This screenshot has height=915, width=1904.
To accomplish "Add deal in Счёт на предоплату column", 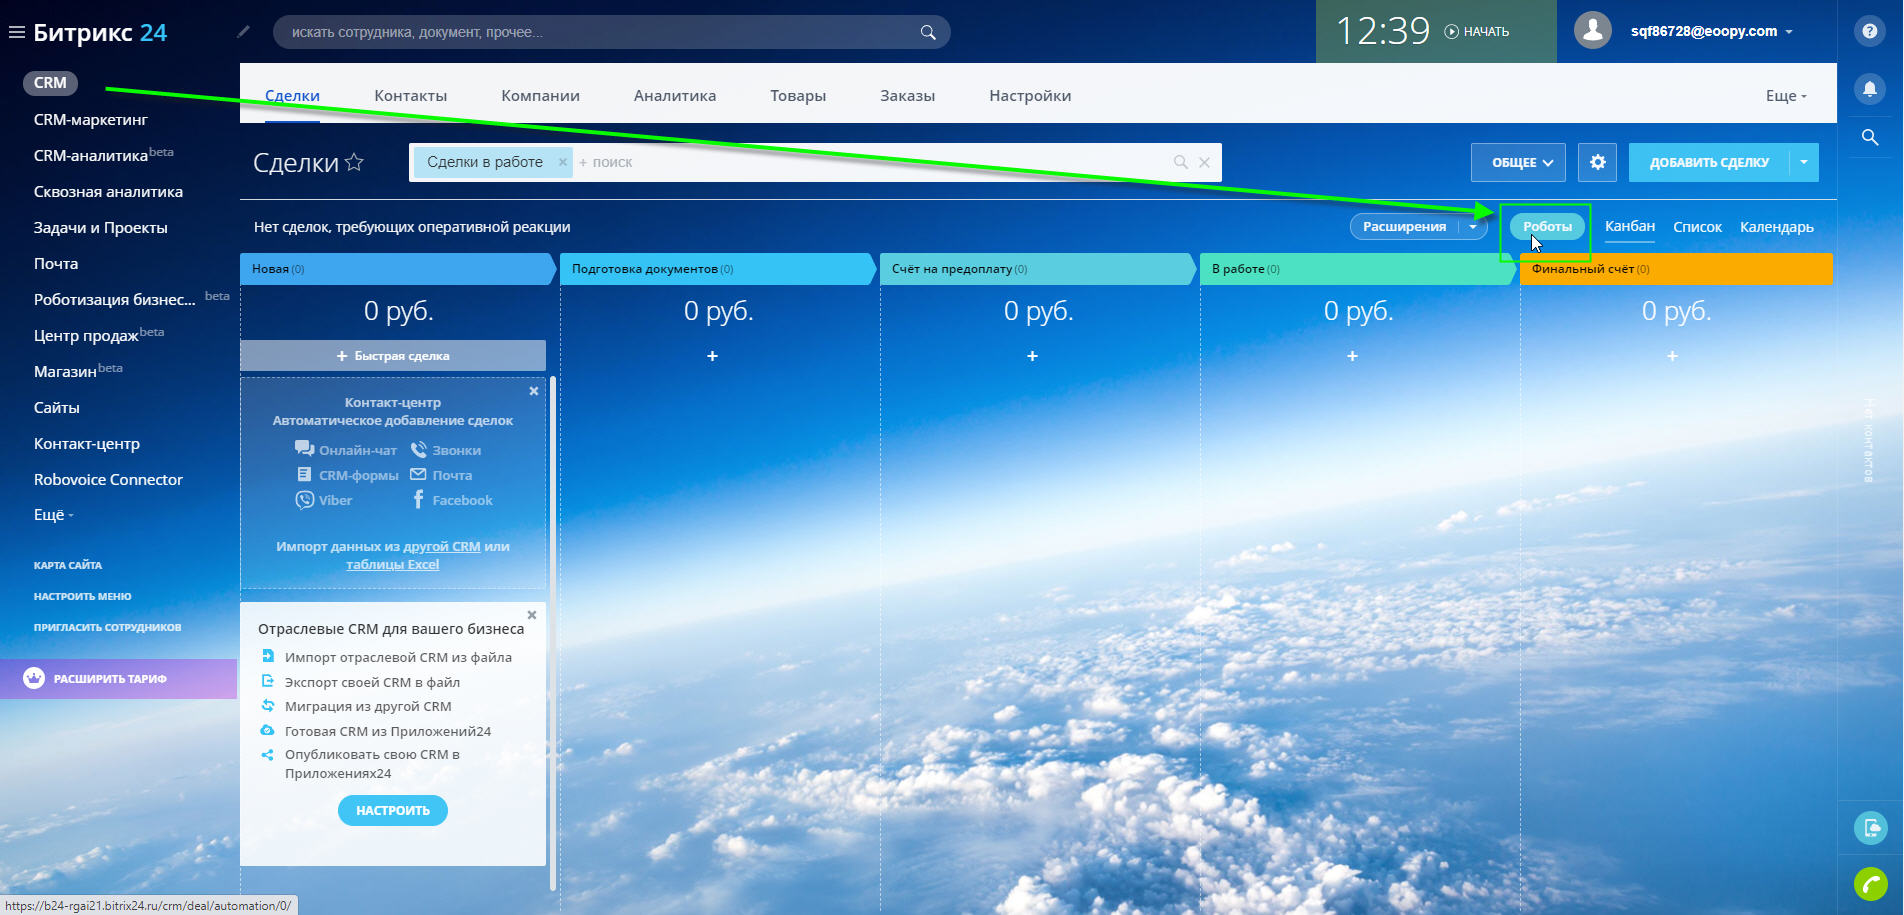I will [x=1032, y=356].
